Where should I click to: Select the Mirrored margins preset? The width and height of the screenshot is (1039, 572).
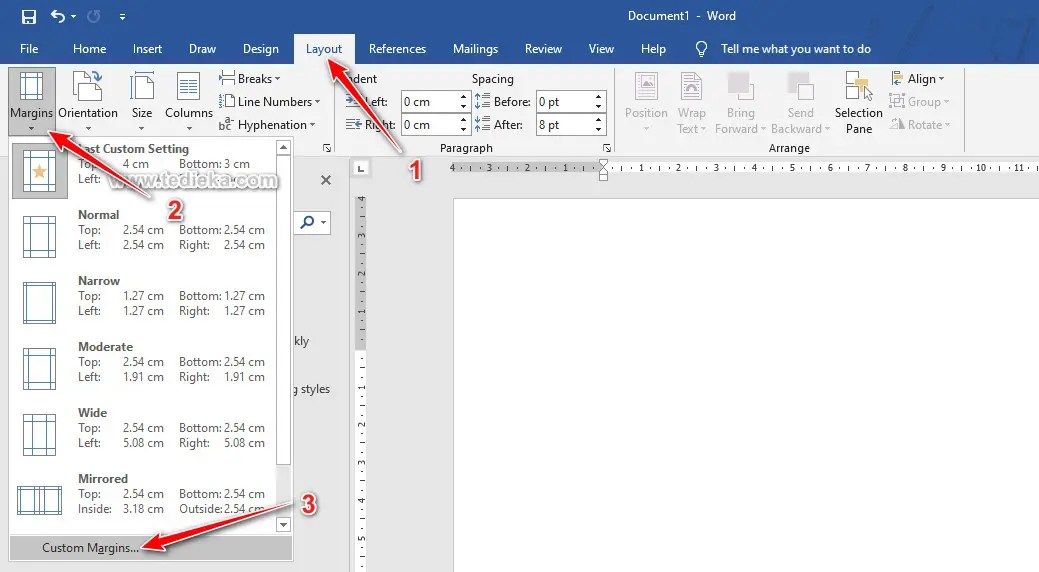click(143, 498)
